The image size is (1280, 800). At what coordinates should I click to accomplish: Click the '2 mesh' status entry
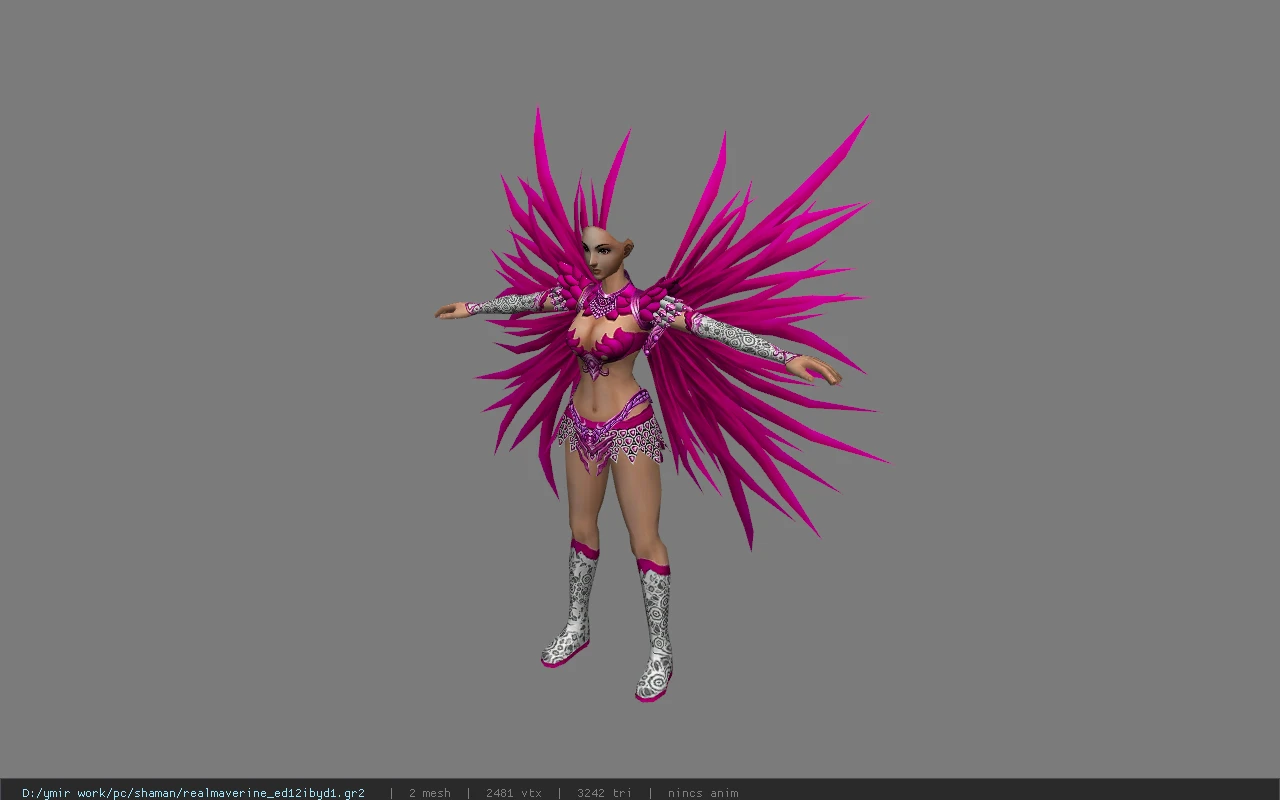point(430,793)
